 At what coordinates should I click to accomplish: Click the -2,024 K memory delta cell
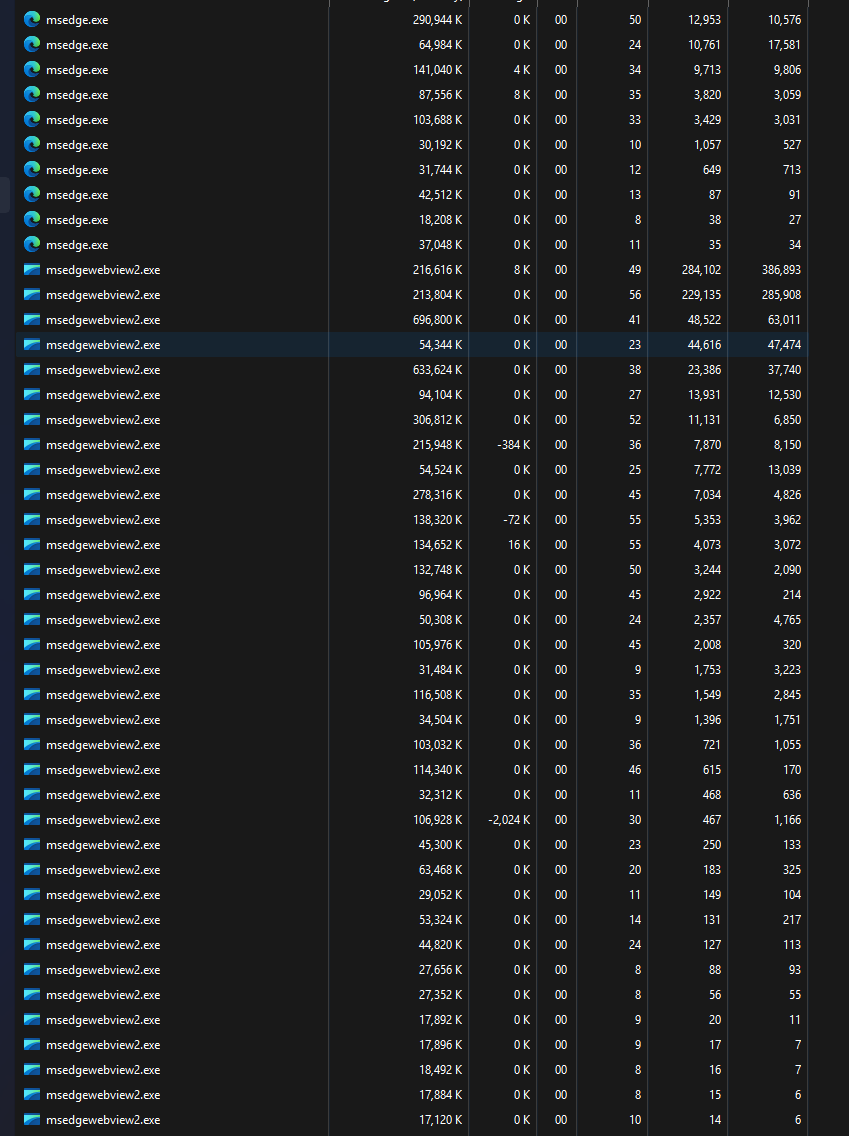[509, 819]
